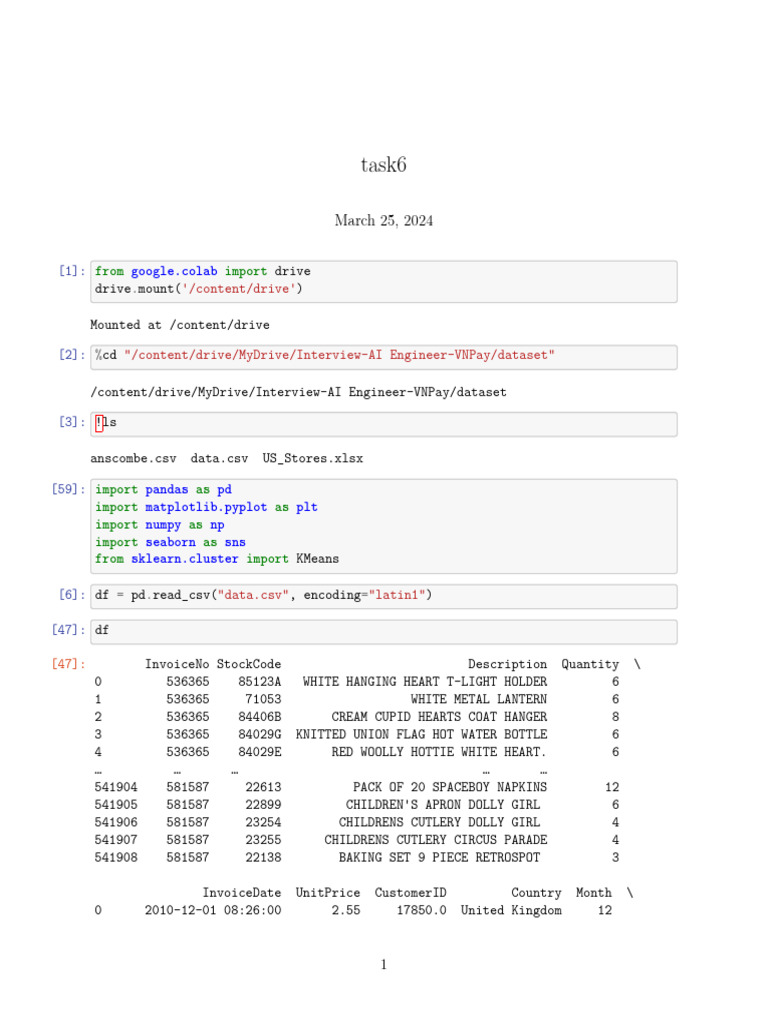Viewport: 768px width, 1024px height.
Task: Click the date 'March 25, 2024'
Action: [x=383, y=220]
